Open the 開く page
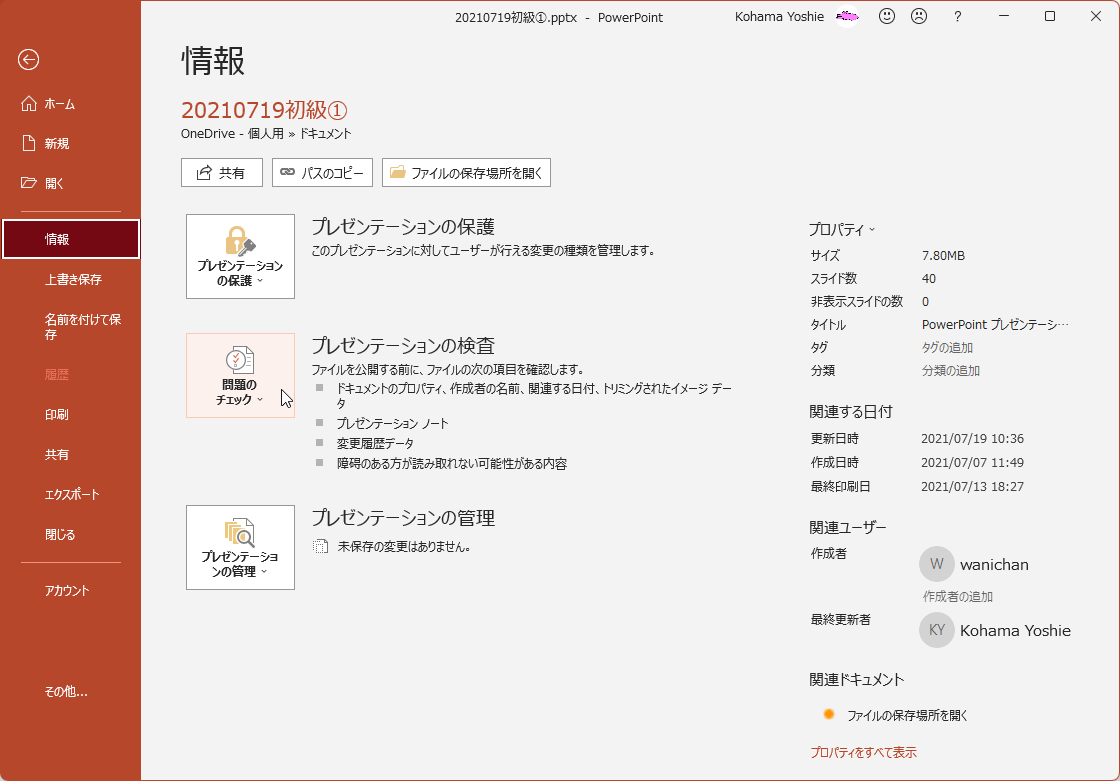Screen dimensions: 1120x781 (x=70, y=184)
